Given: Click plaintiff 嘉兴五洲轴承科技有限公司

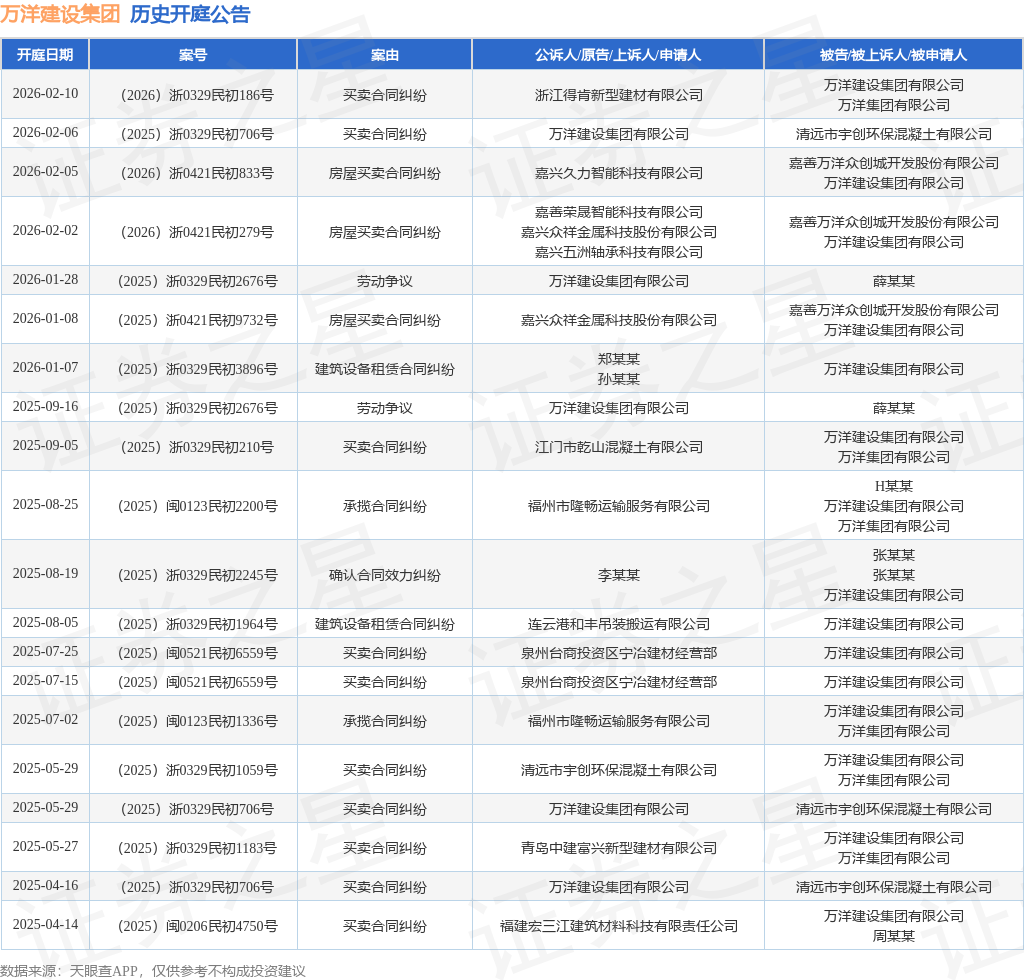Looking at the screenshot, I should tap(618, 252).
